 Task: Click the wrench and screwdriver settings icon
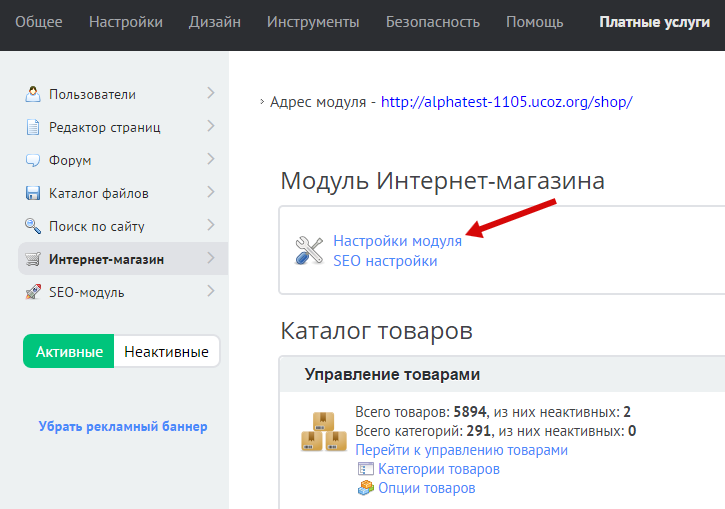pos(309,250)
